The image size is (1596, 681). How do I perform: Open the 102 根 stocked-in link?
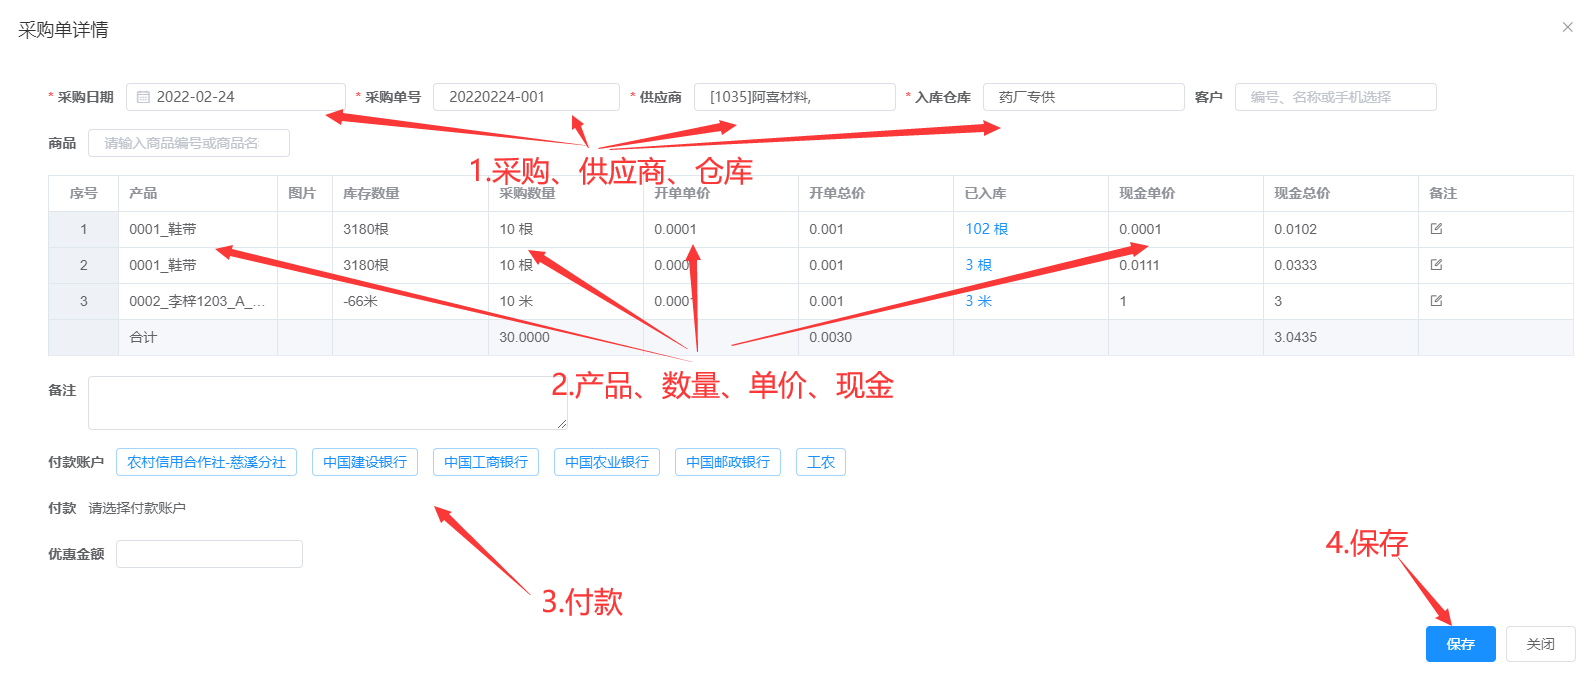986,229
